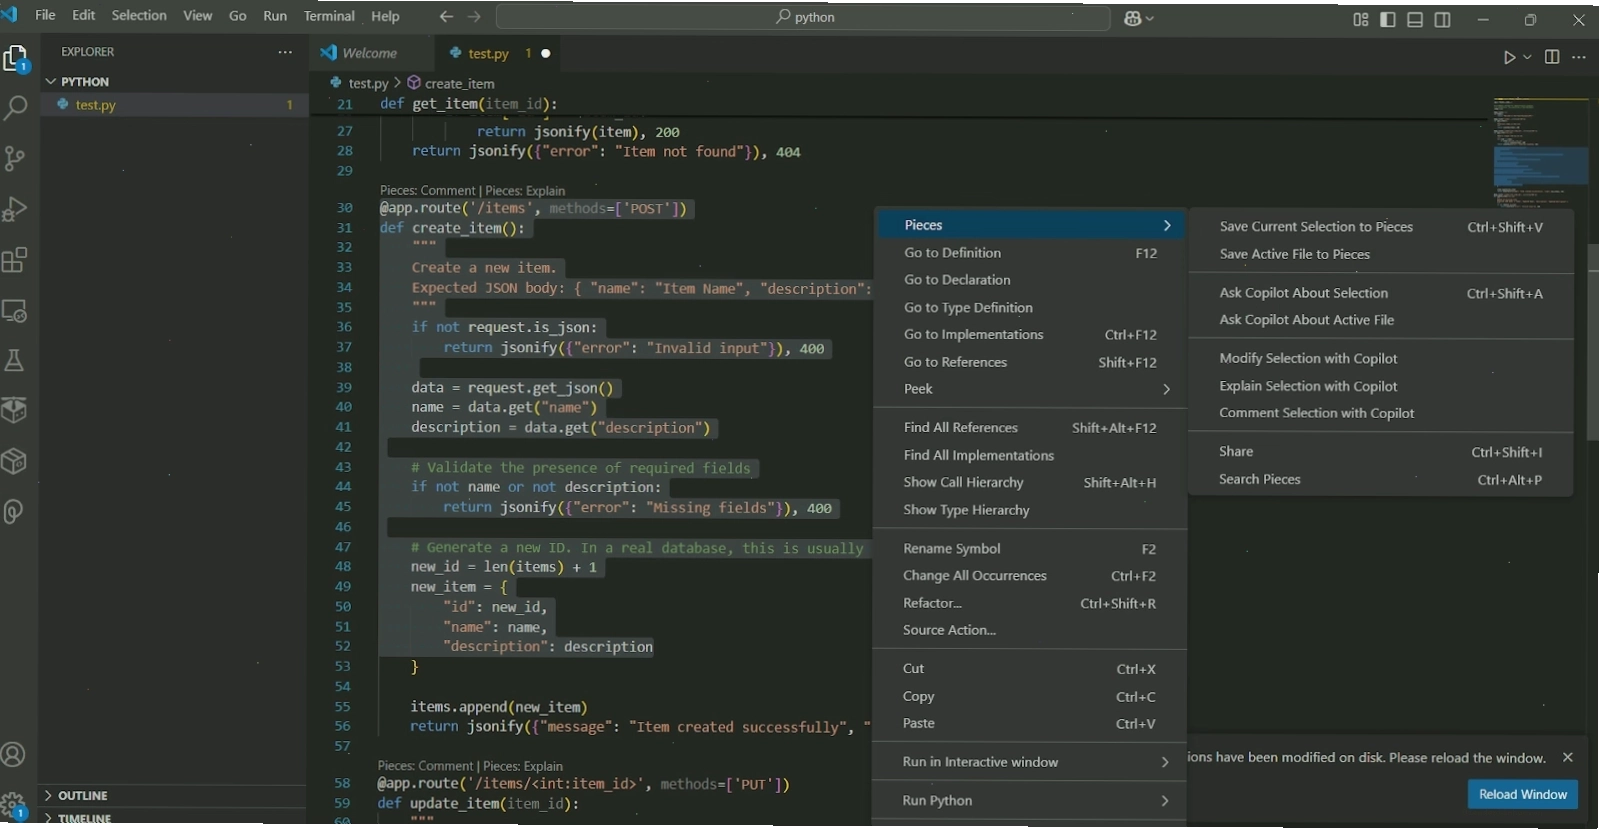Viewport: 1599px width, 829px height.
Task: Dismiss the reload notification
Action: [1568, 757]
